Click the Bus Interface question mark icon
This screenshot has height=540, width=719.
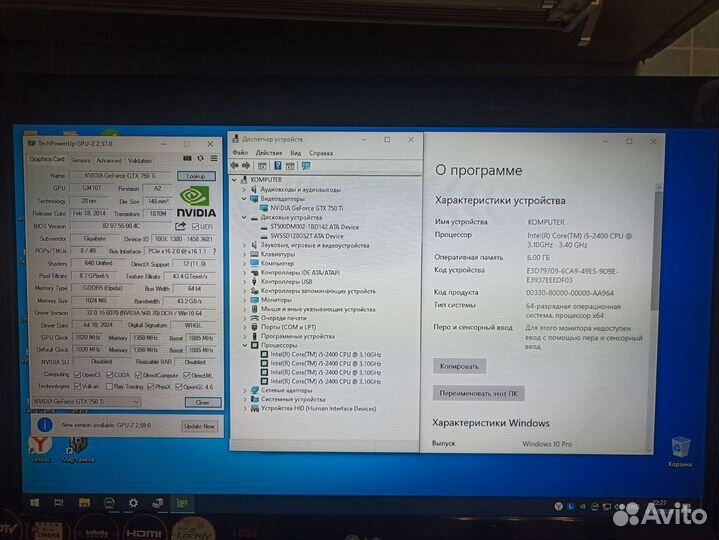(x=214, y=251)
